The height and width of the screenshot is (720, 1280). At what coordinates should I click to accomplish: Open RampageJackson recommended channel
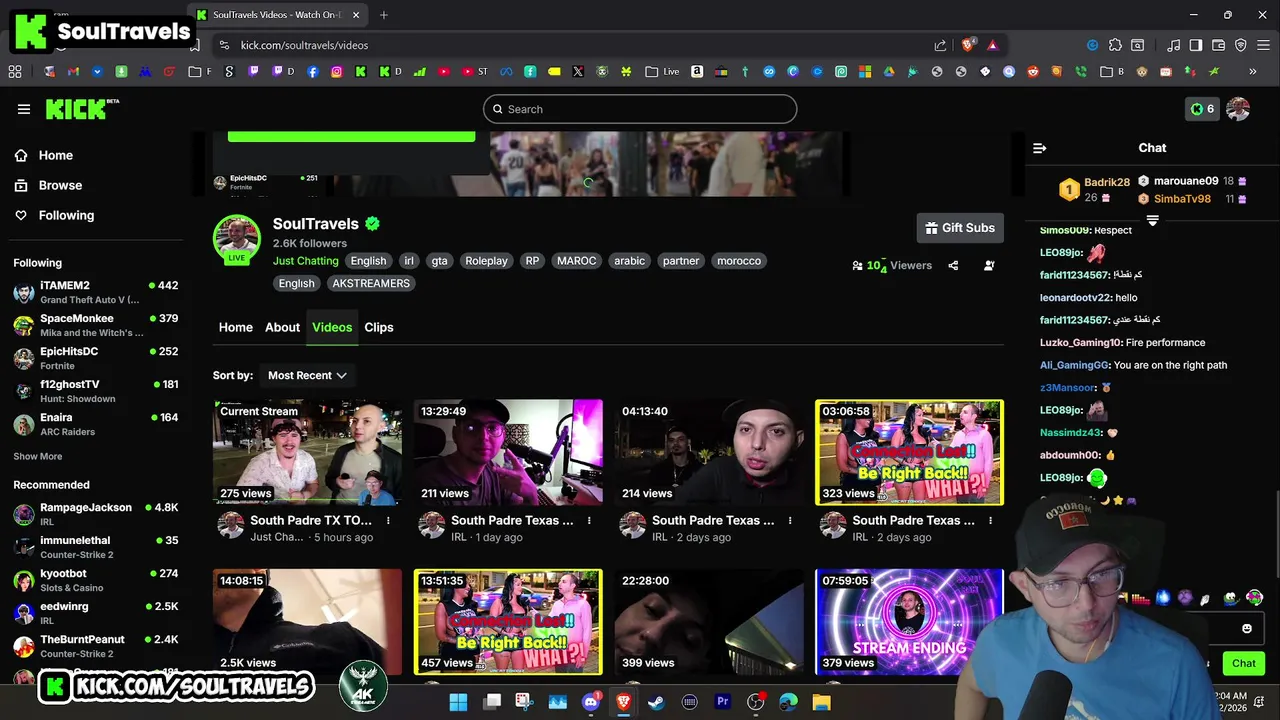96,514
